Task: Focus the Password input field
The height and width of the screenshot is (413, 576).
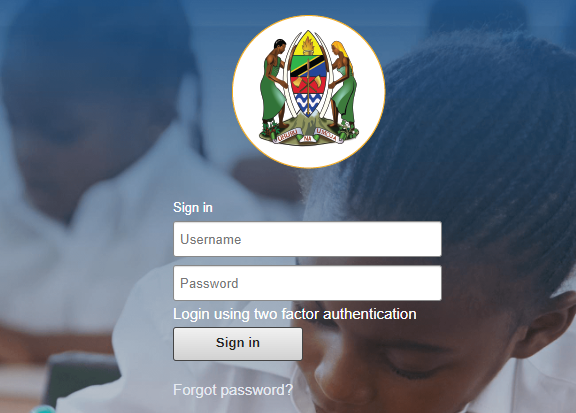Action: 307,283
